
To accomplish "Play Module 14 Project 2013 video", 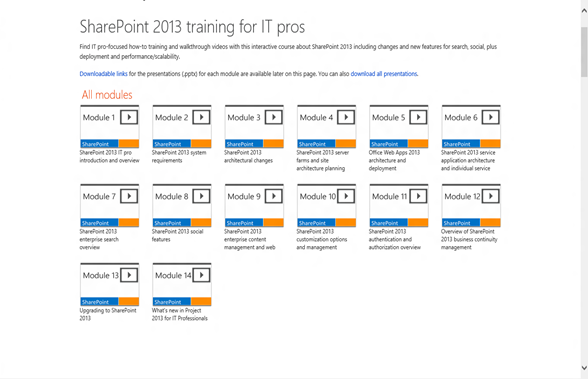I will tap(201, 275).
